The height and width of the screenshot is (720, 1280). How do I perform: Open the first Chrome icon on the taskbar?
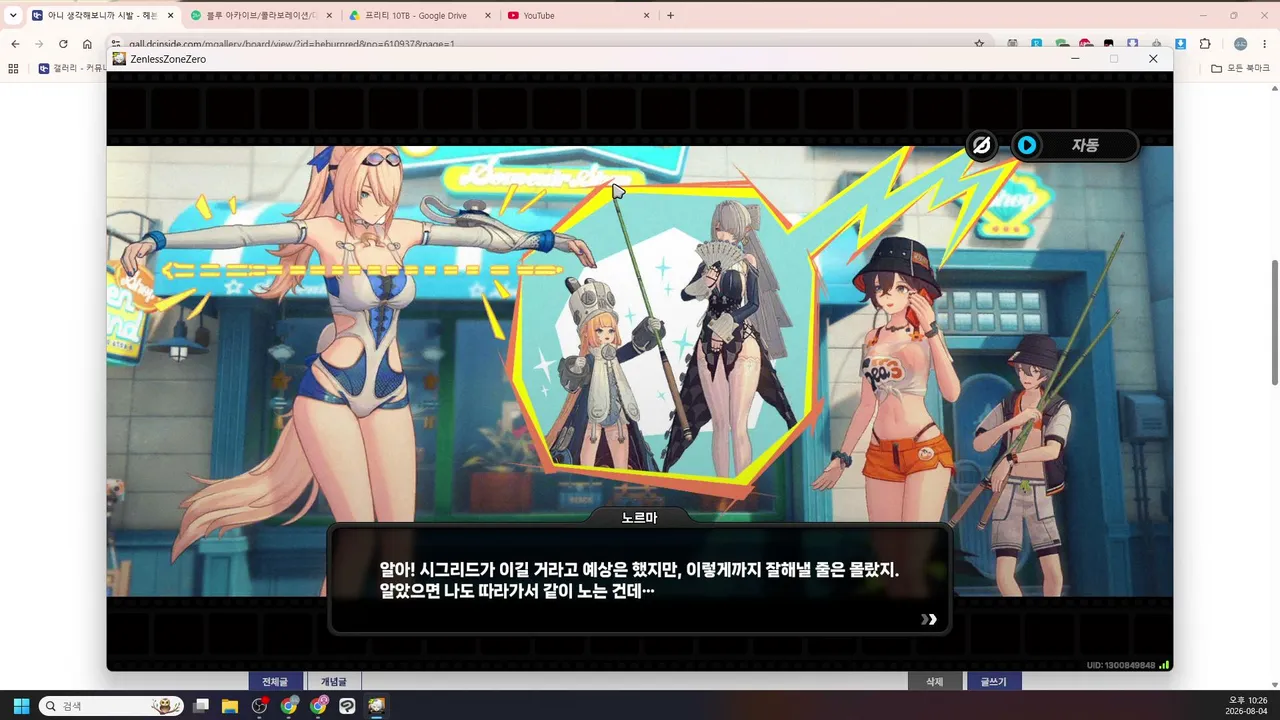pyautogui.click(x=289, y=706)
